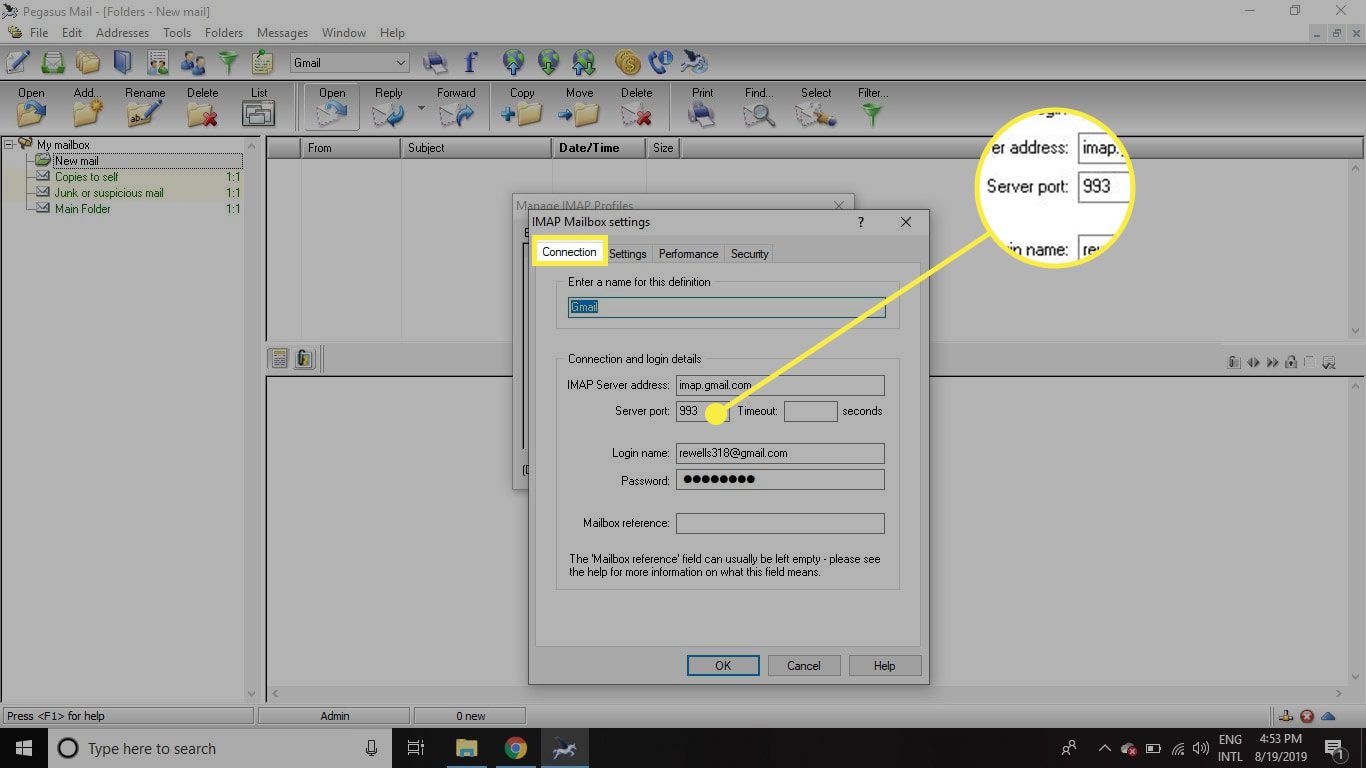Screen dimensions: 1366x768
Task: Click Delete message button with envelope icon
Action: click(636, 107)
